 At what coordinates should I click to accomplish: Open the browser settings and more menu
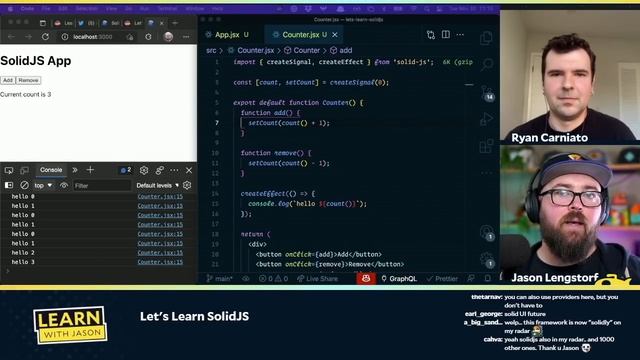(x=186, y=37)
